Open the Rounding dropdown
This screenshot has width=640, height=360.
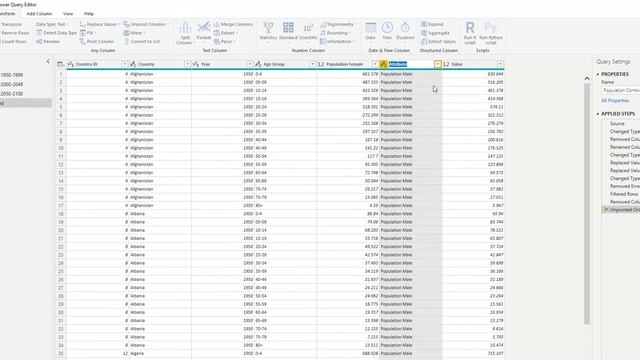pos(336,33)
